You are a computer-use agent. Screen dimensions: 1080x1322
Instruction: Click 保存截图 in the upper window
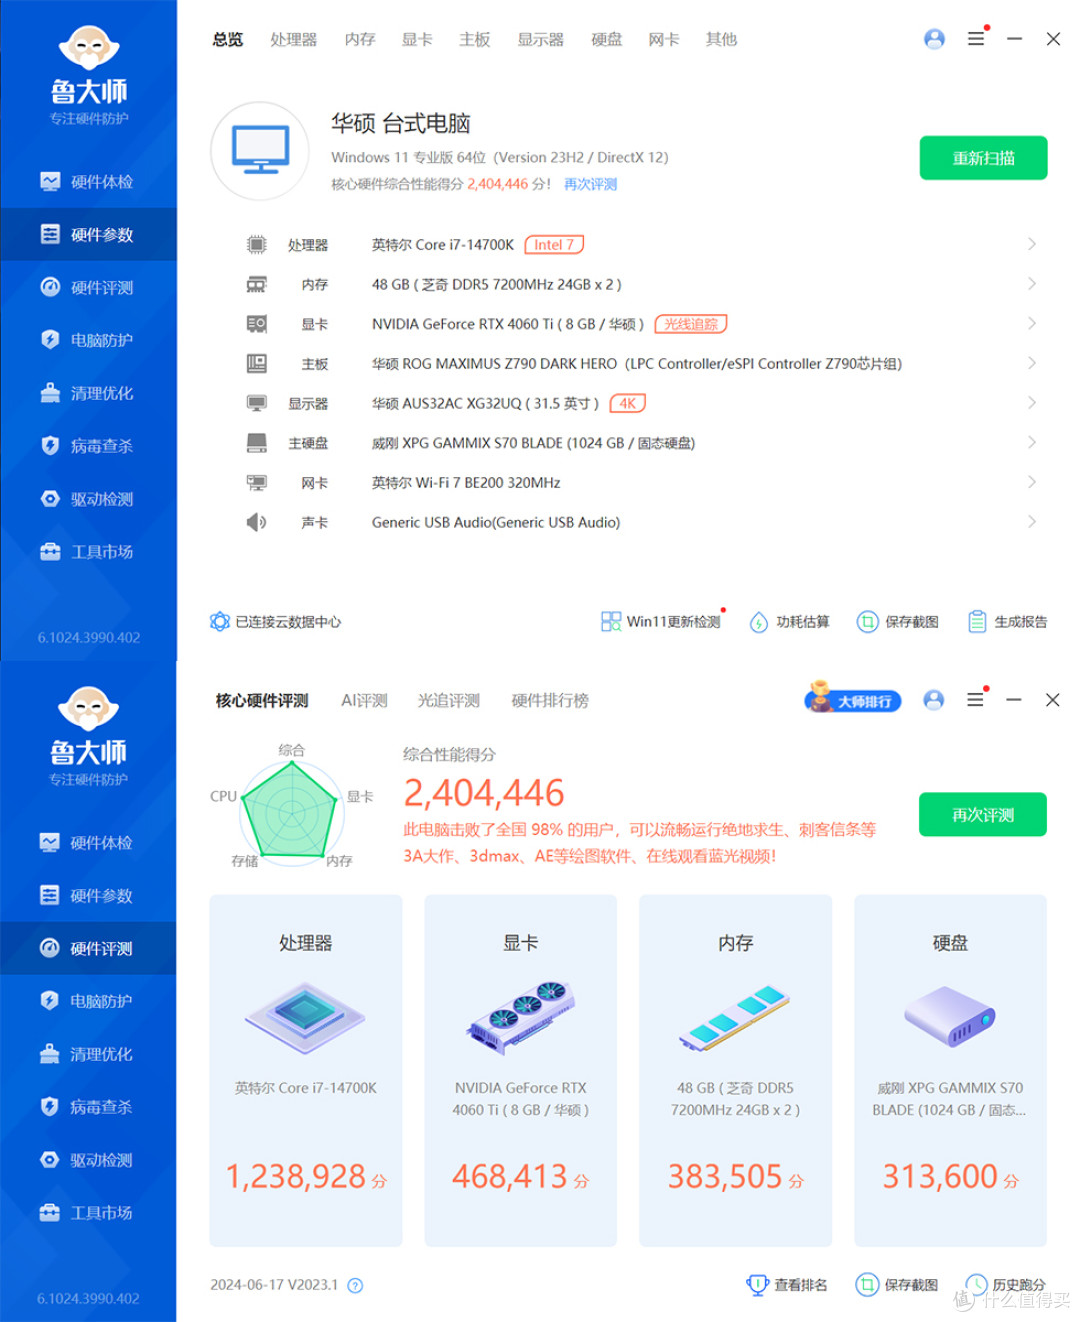898,622
